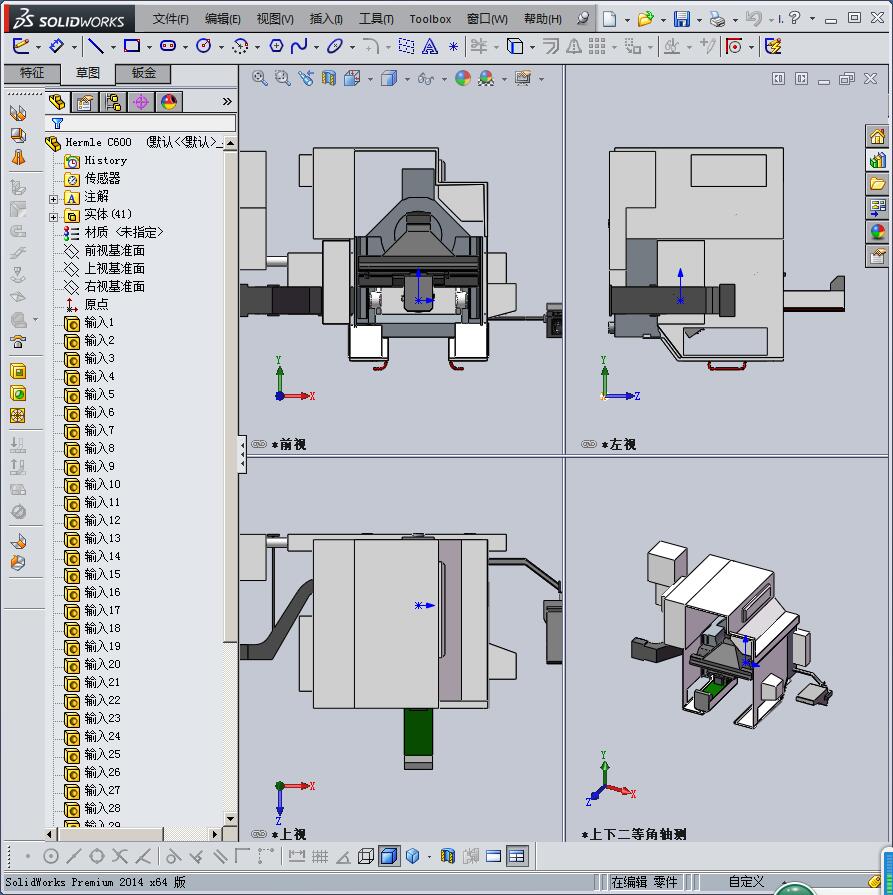Expand the 注解 annotations folder

point(54,198)
